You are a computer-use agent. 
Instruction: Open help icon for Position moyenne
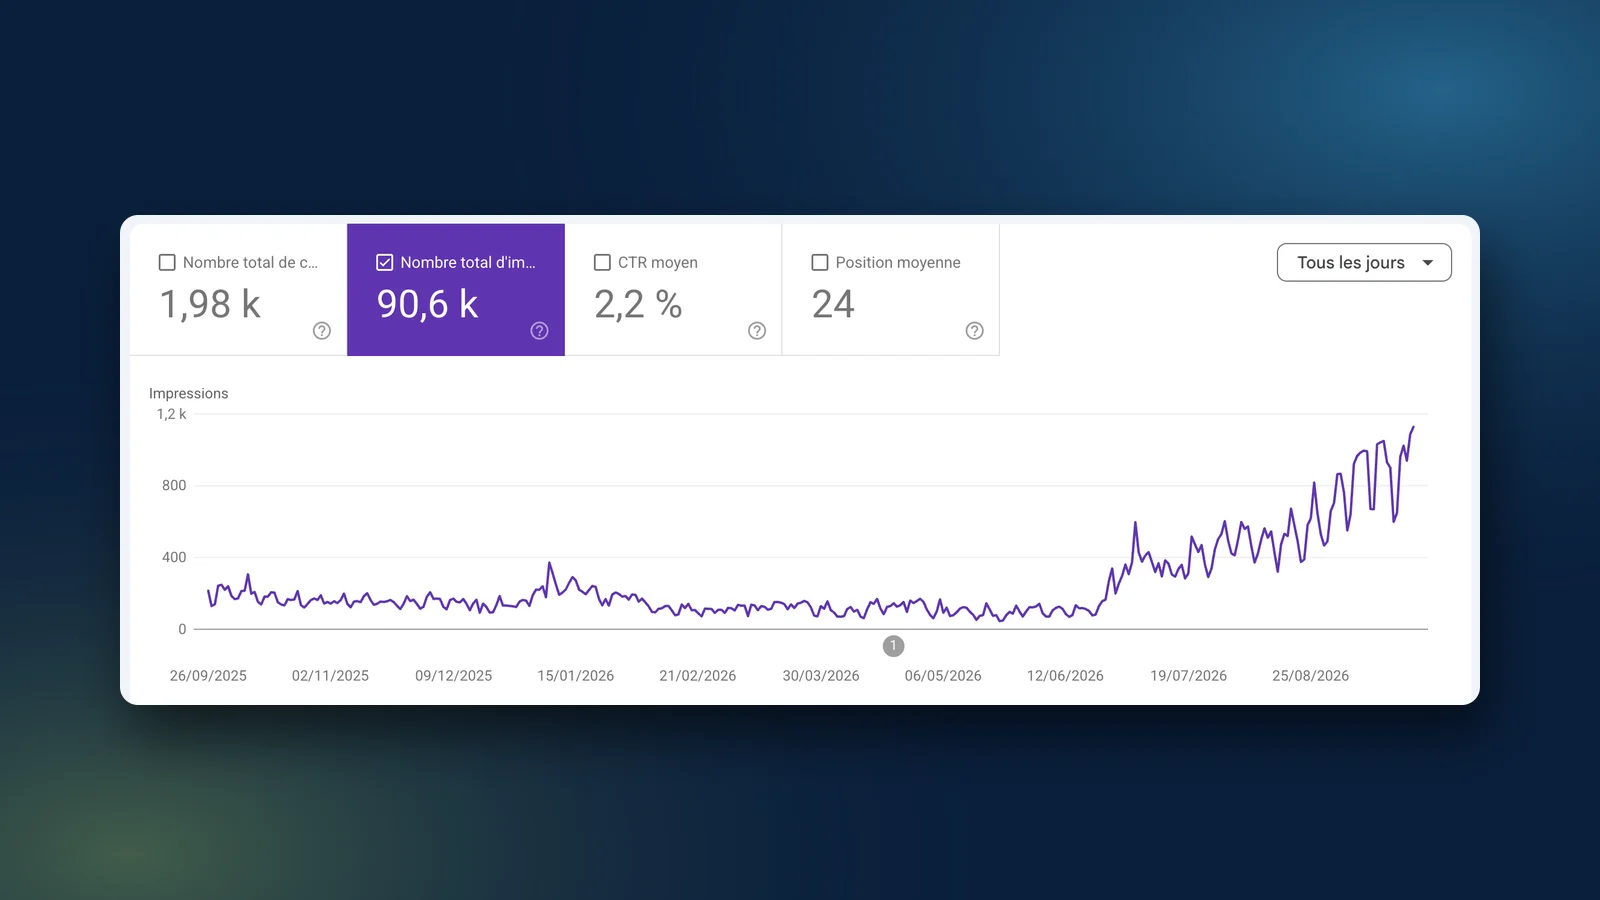(975, 331)
